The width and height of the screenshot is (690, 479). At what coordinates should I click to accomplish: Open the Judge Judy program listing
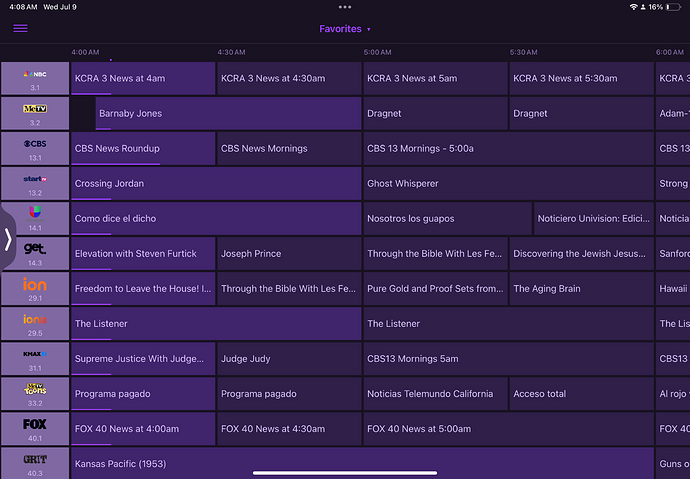288,359
